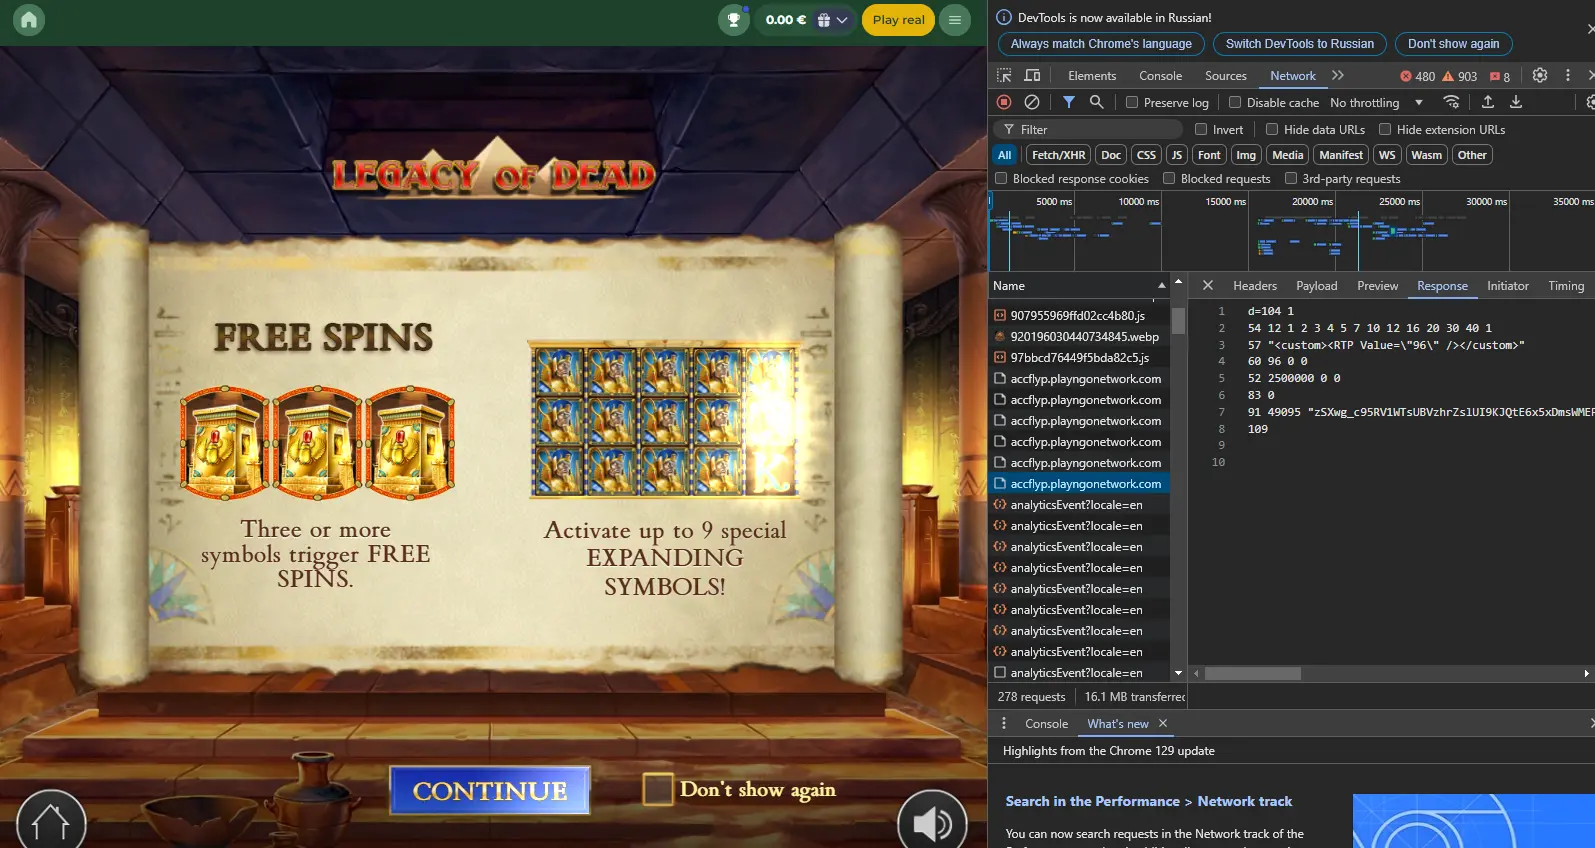
Task: Switch to the Sources tab
Action: click(1226, 76)
